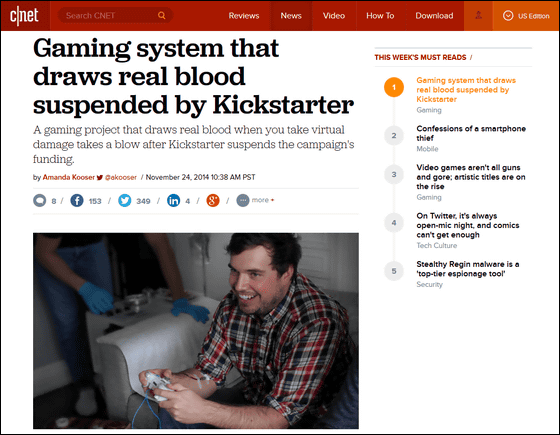560x435 pixels.
Task: Open the user profile icon
Action: 478,15
